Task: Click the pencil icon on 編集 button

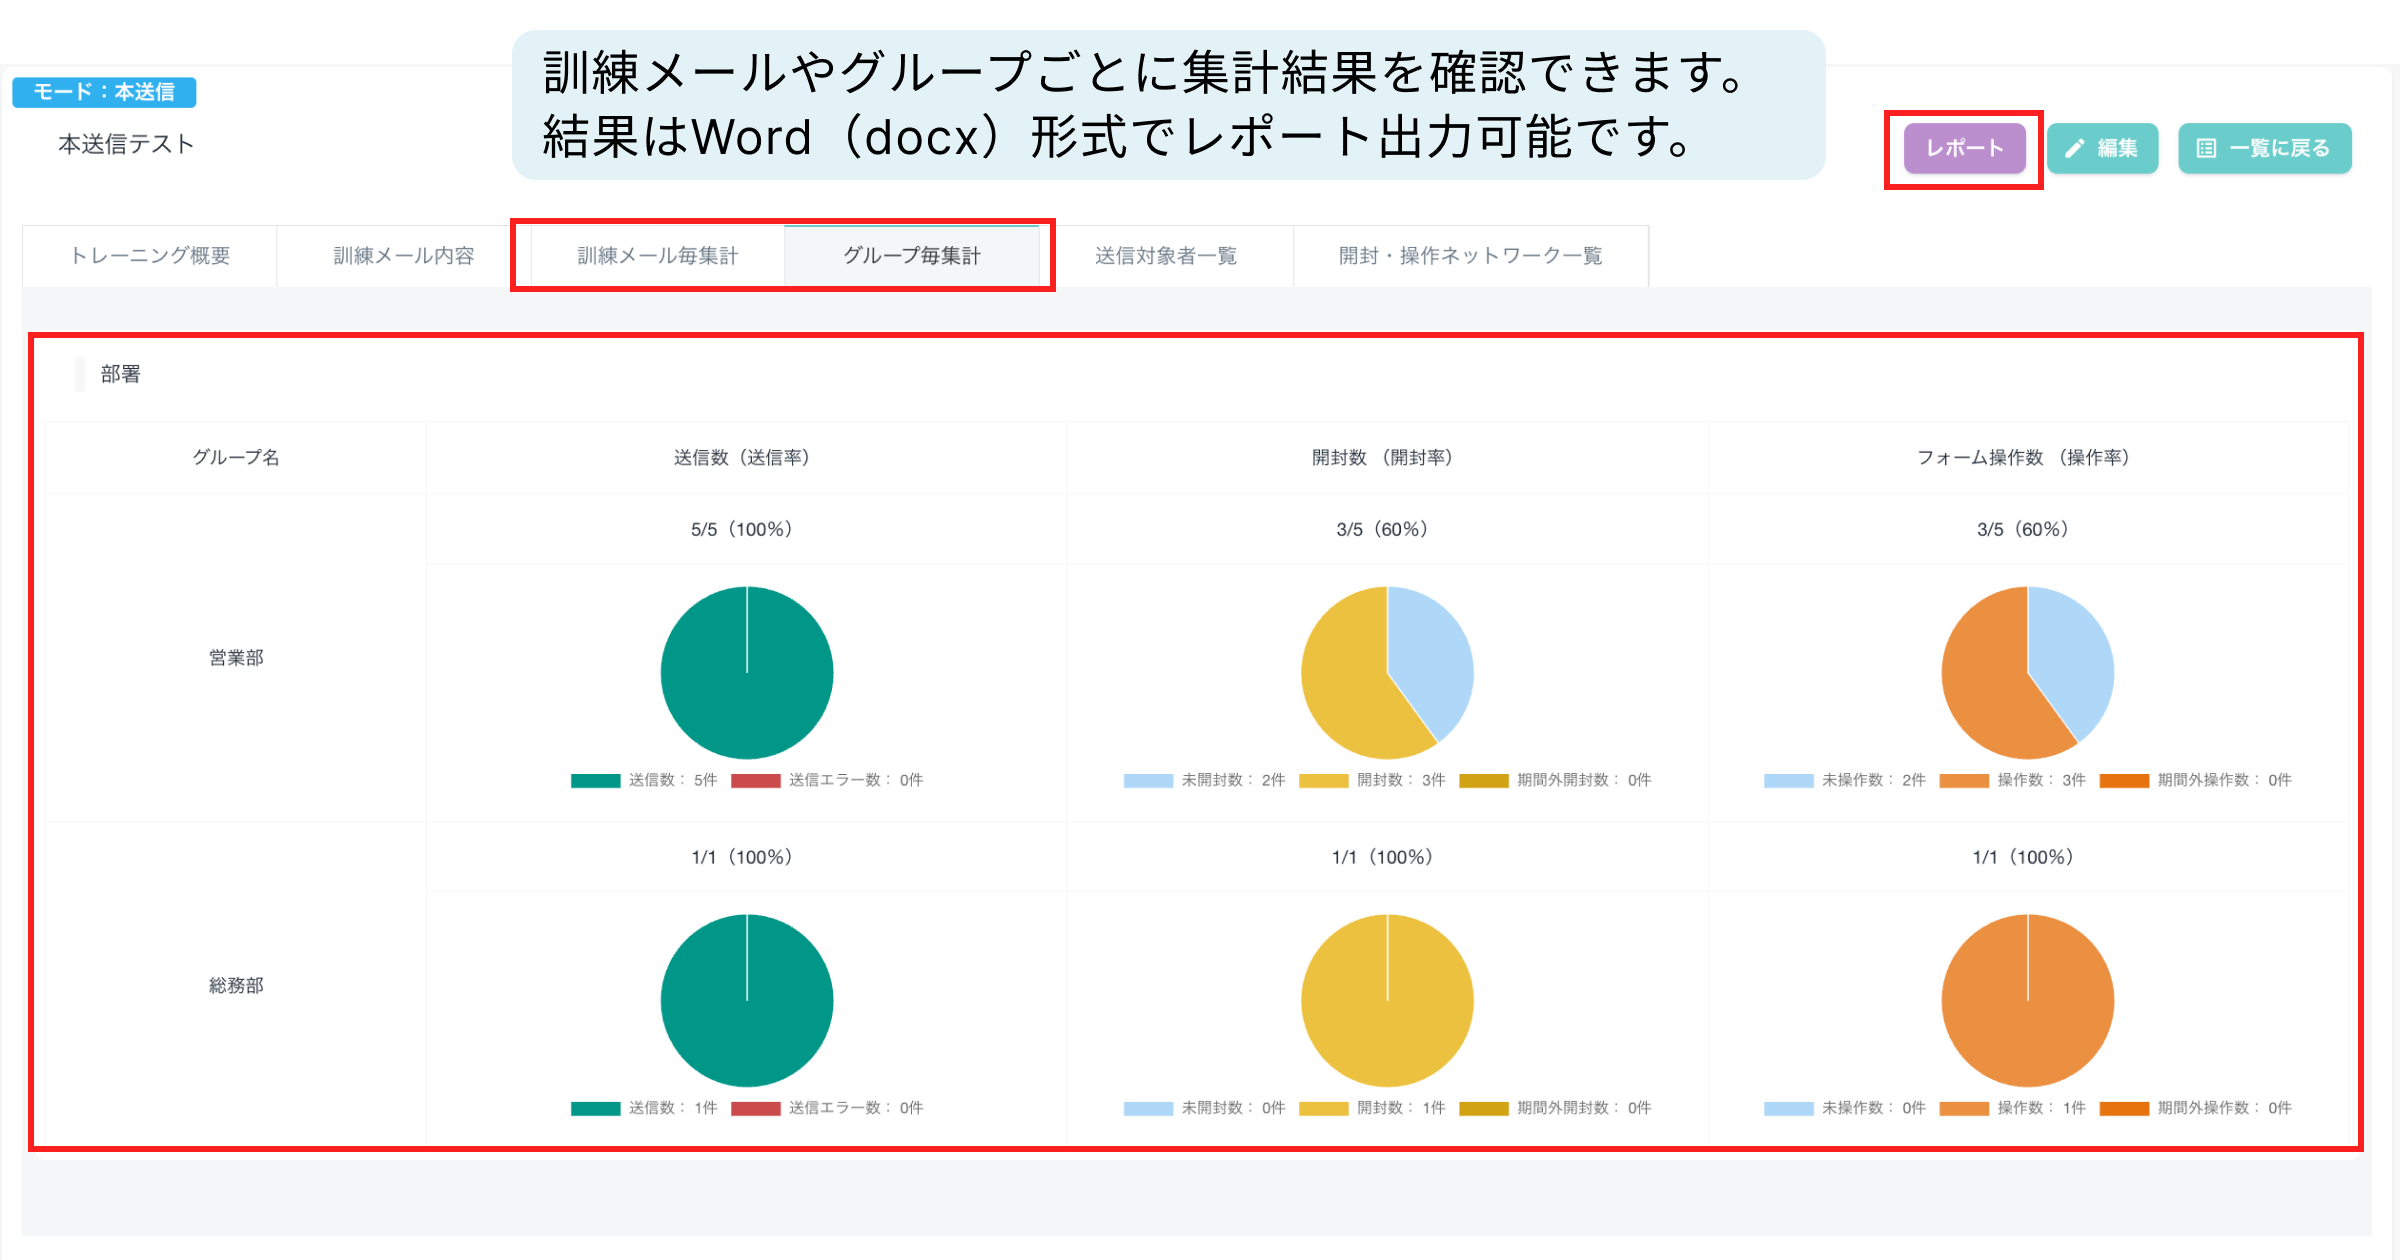Action: click(x=2075, y=149)
